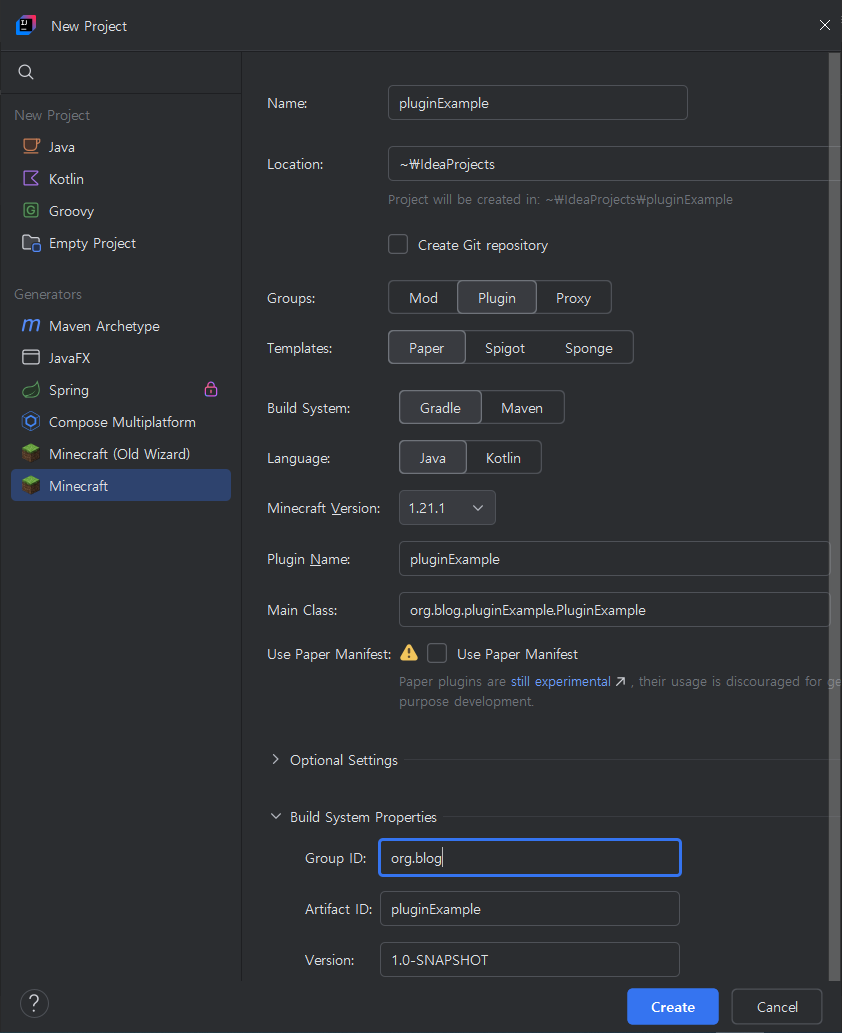Image resolution: width=842 pixels, height=1033 pixels.
Task: Click the Empty Project folder icon
Action: [31, 242]
